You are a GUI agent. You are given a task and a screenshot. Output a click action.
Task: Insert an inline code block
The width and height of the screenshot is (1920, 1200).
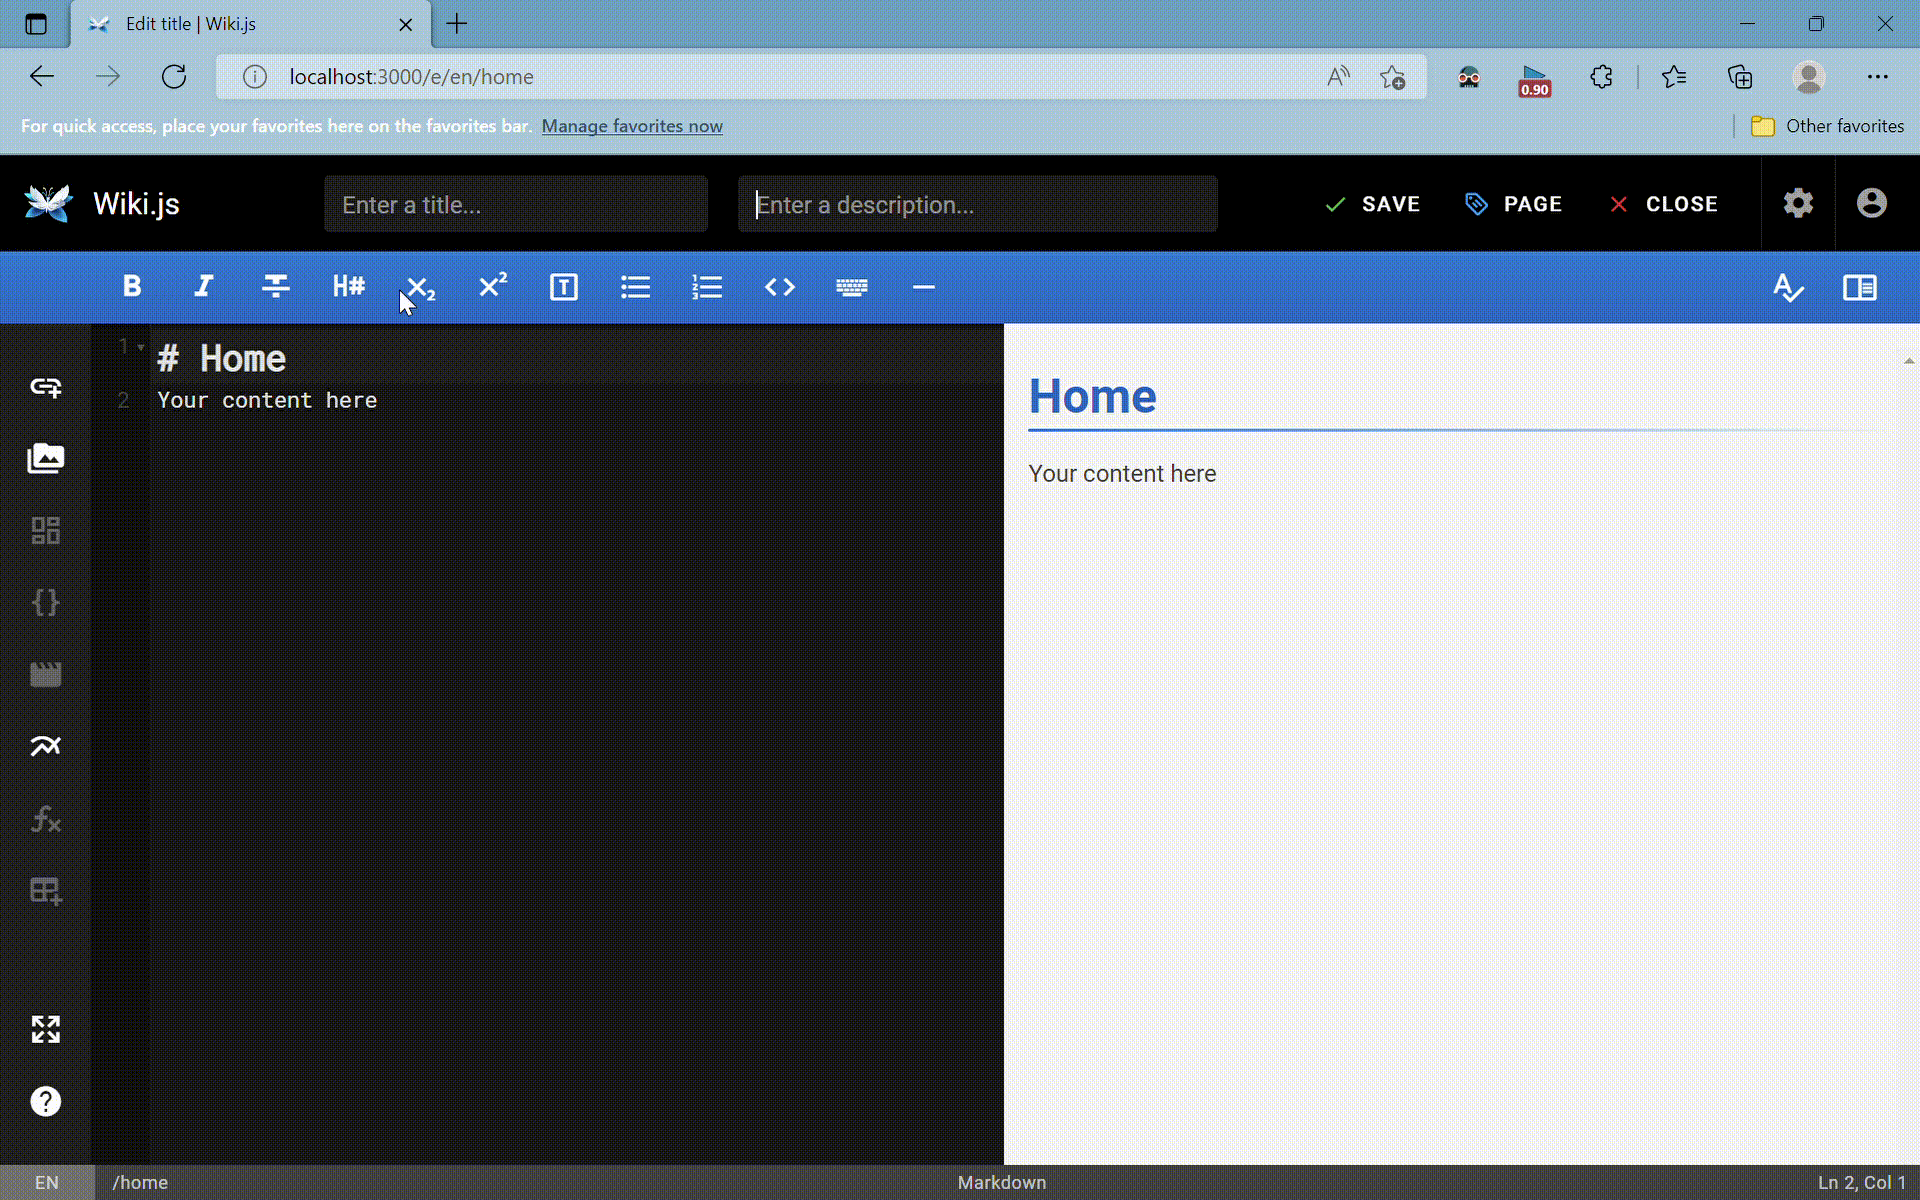point(780,287)
